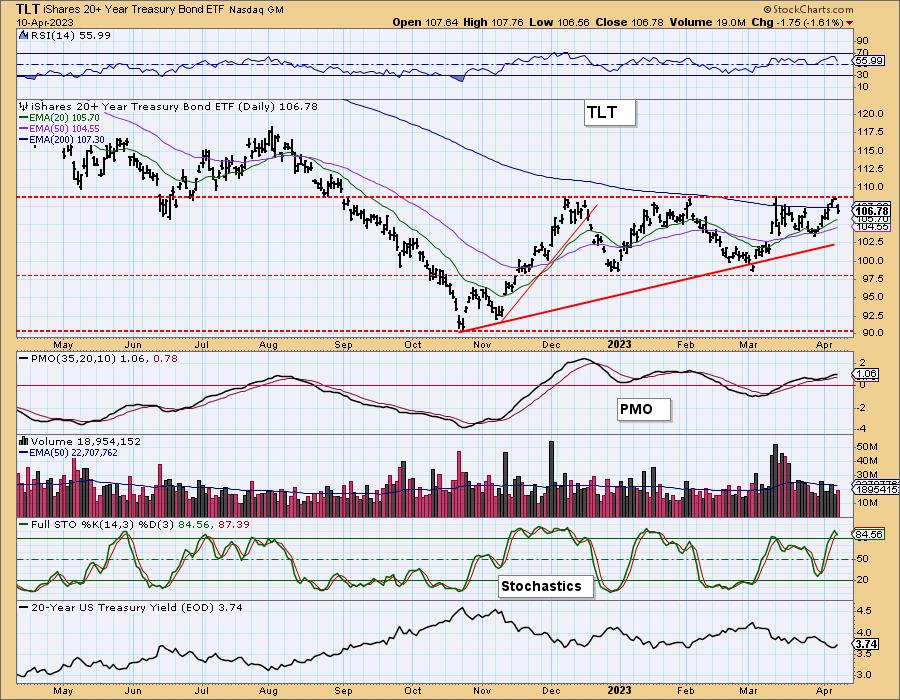Click the TLT annotation box on price panel
Screen dimensions: 900x700
pyautogui.click(x=610, y=112)
